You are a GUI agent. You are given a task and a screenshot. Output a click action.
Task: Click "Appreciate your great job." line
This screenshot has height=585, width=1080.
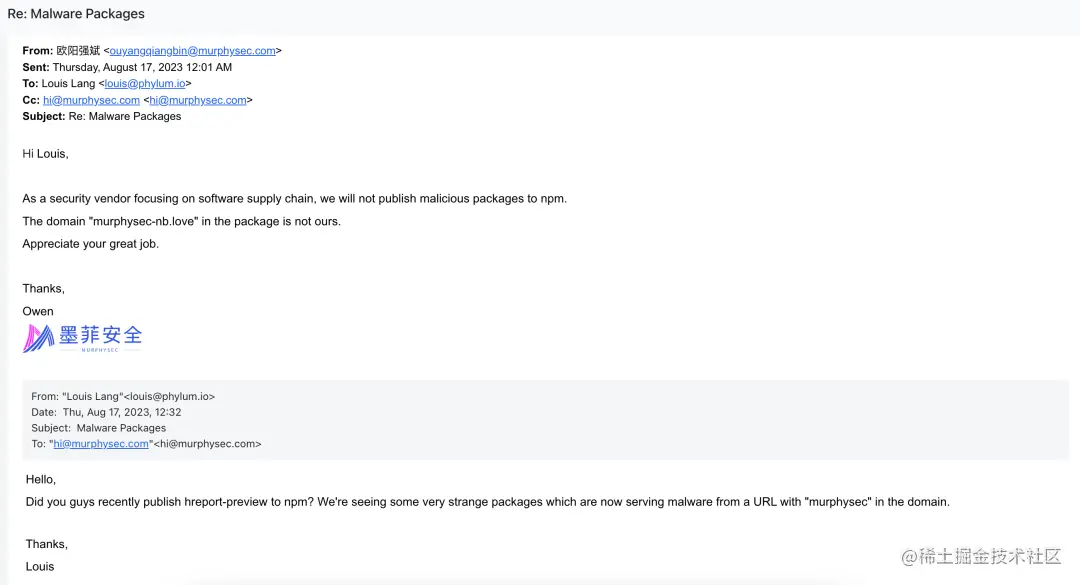pyautogui.click(x=90, y=244)
